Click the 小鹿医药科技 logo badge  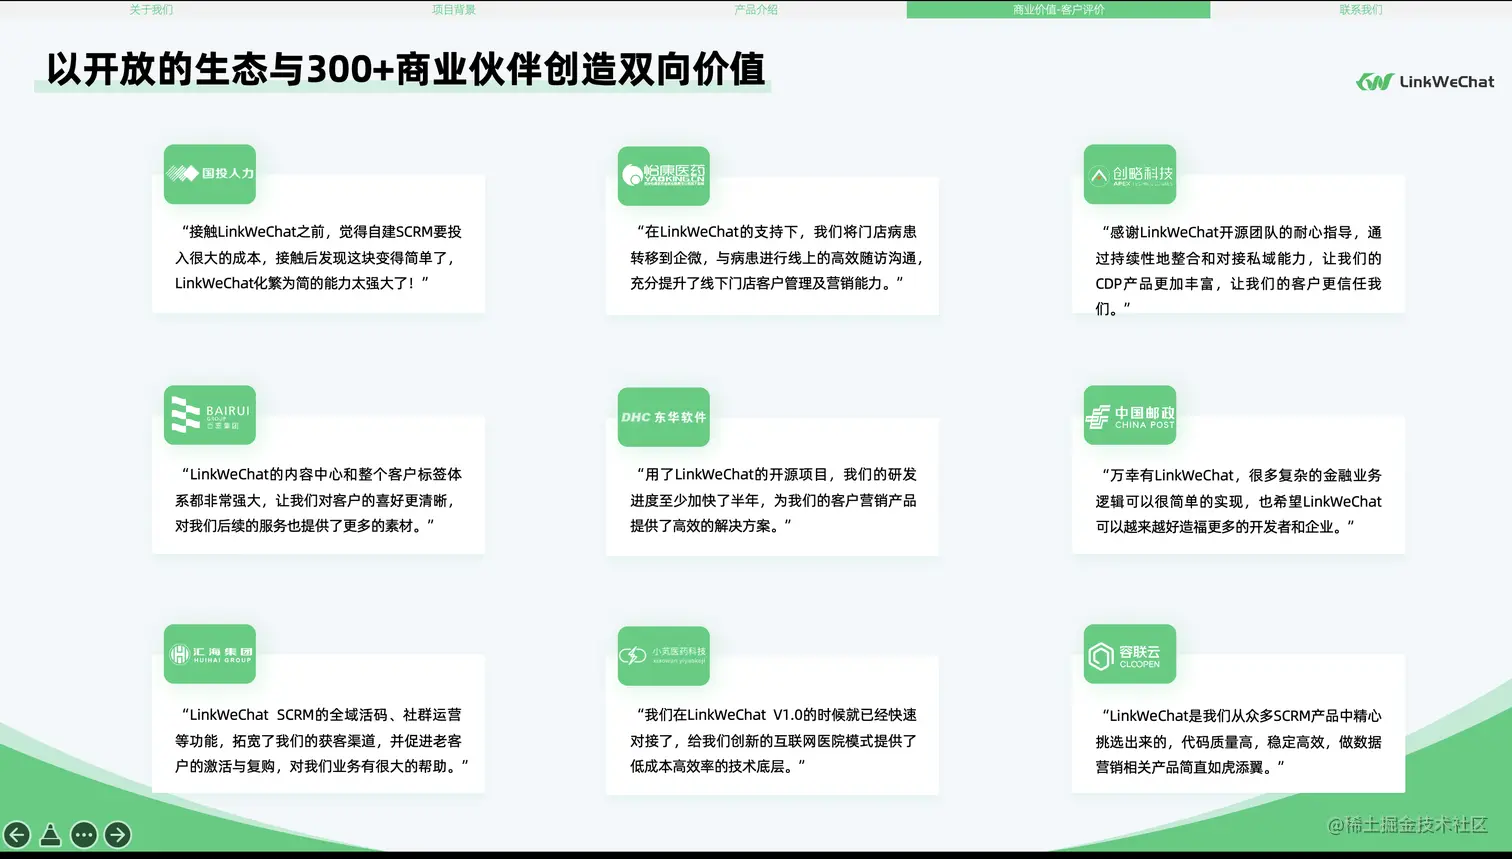pos(664,656)
